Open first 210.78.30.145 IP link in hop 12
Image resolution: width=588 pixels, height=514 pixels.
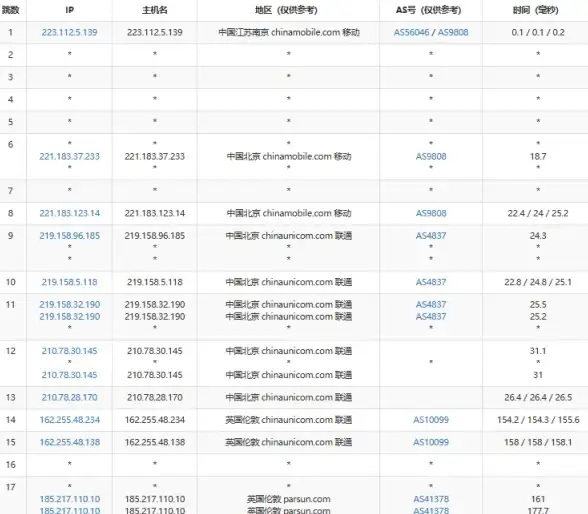click(x=69, y=351)
